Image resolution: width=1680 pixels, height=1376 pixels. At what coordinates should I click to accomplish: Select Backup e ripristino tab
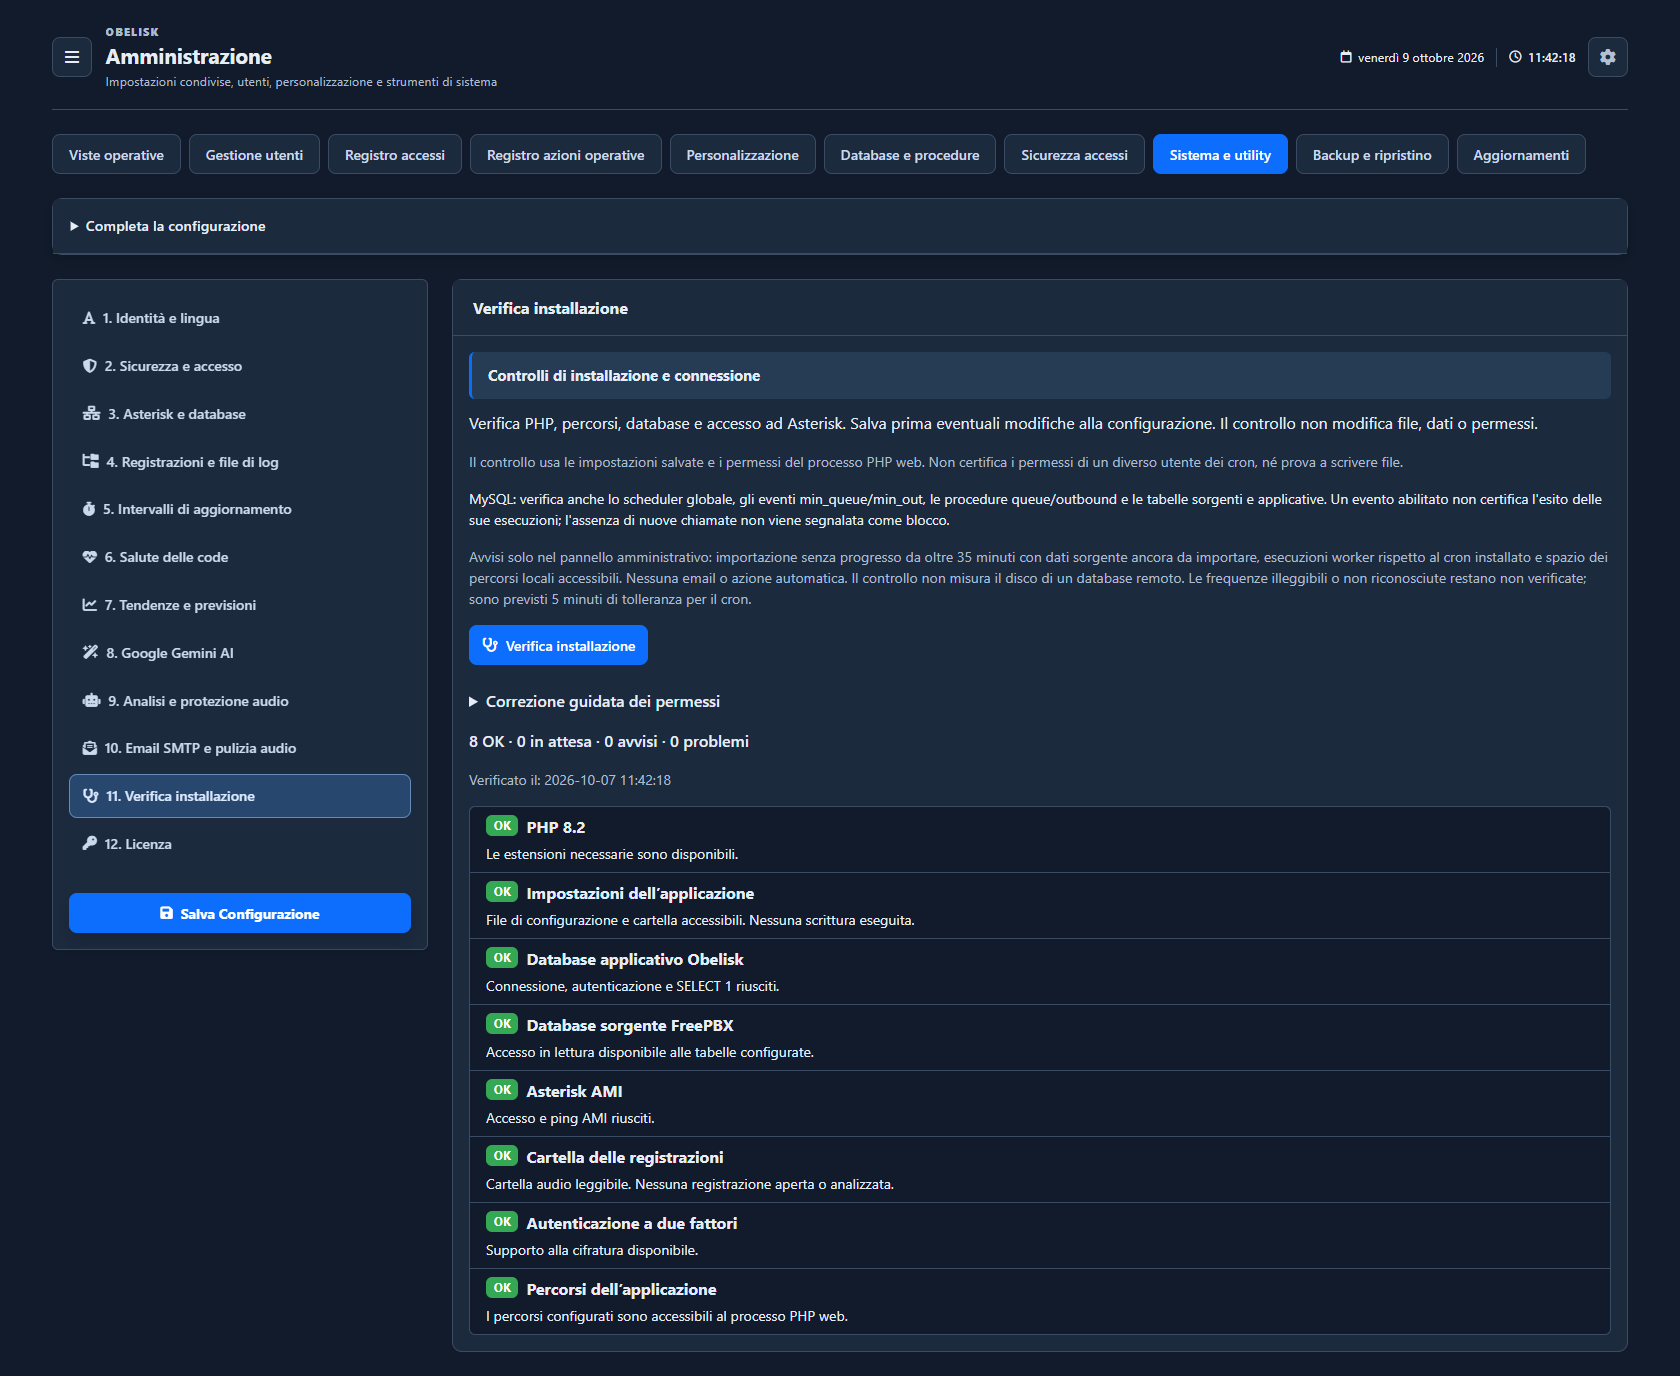pos(1372,154)
